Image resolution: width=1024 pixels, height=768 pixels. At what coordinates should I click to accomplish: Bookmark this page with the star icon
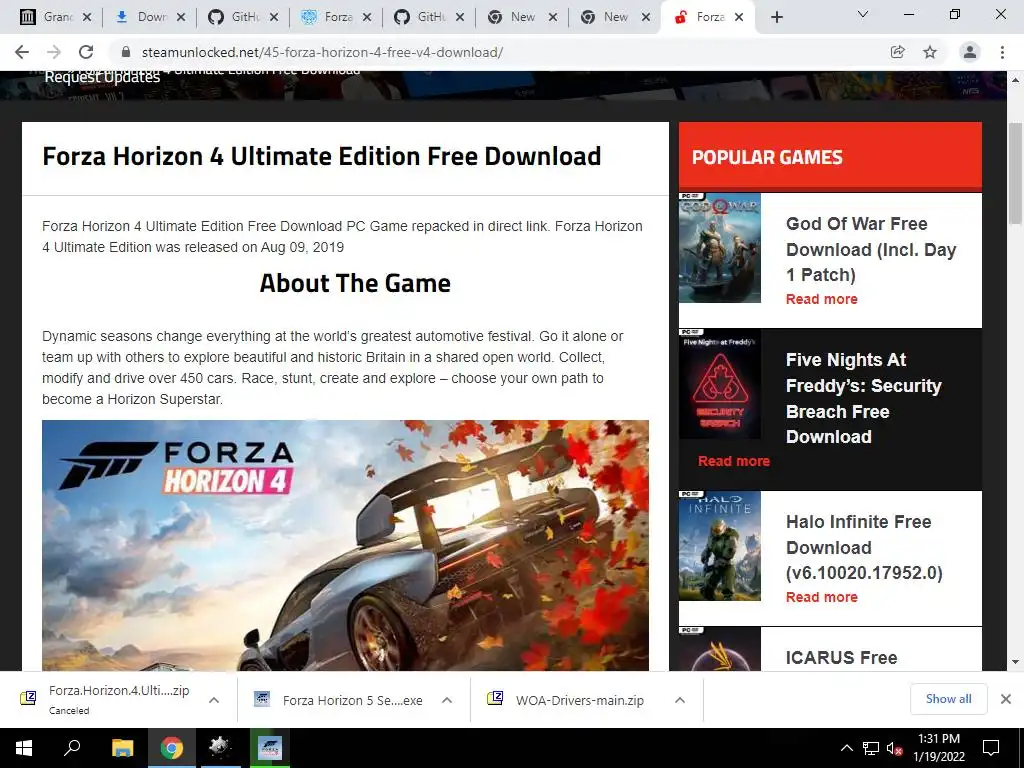(930, 52)
